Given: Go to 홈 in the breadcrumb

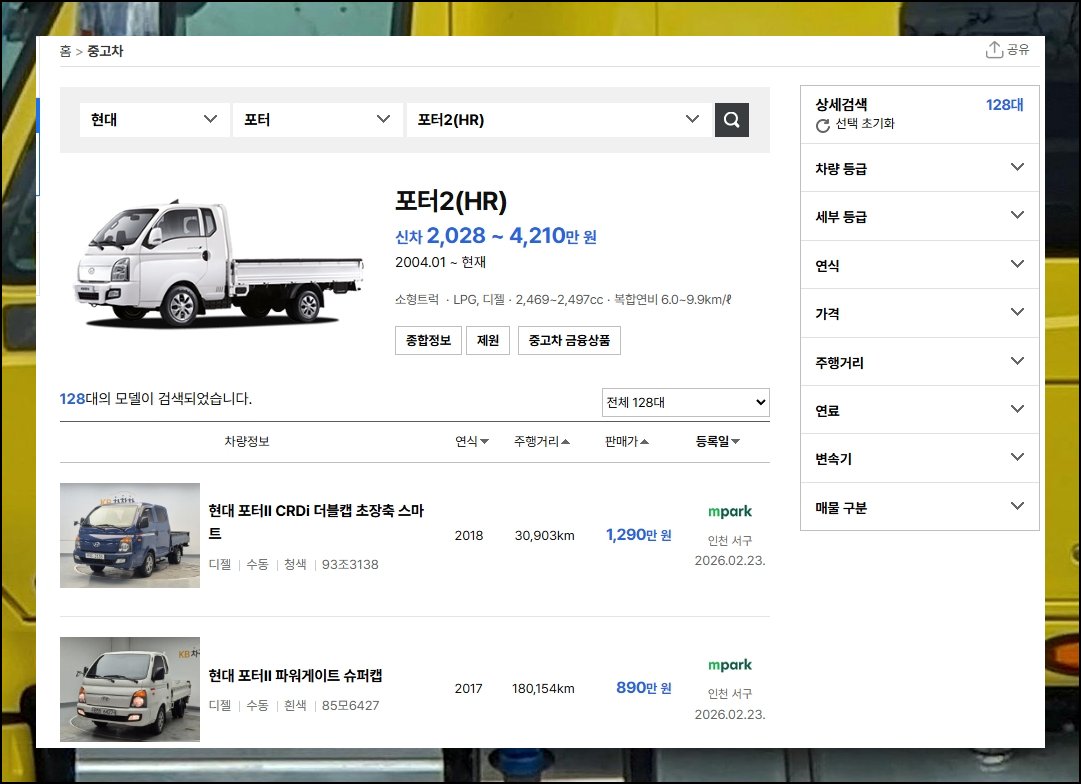Looking at the screenshot, I should click(65, 51).
